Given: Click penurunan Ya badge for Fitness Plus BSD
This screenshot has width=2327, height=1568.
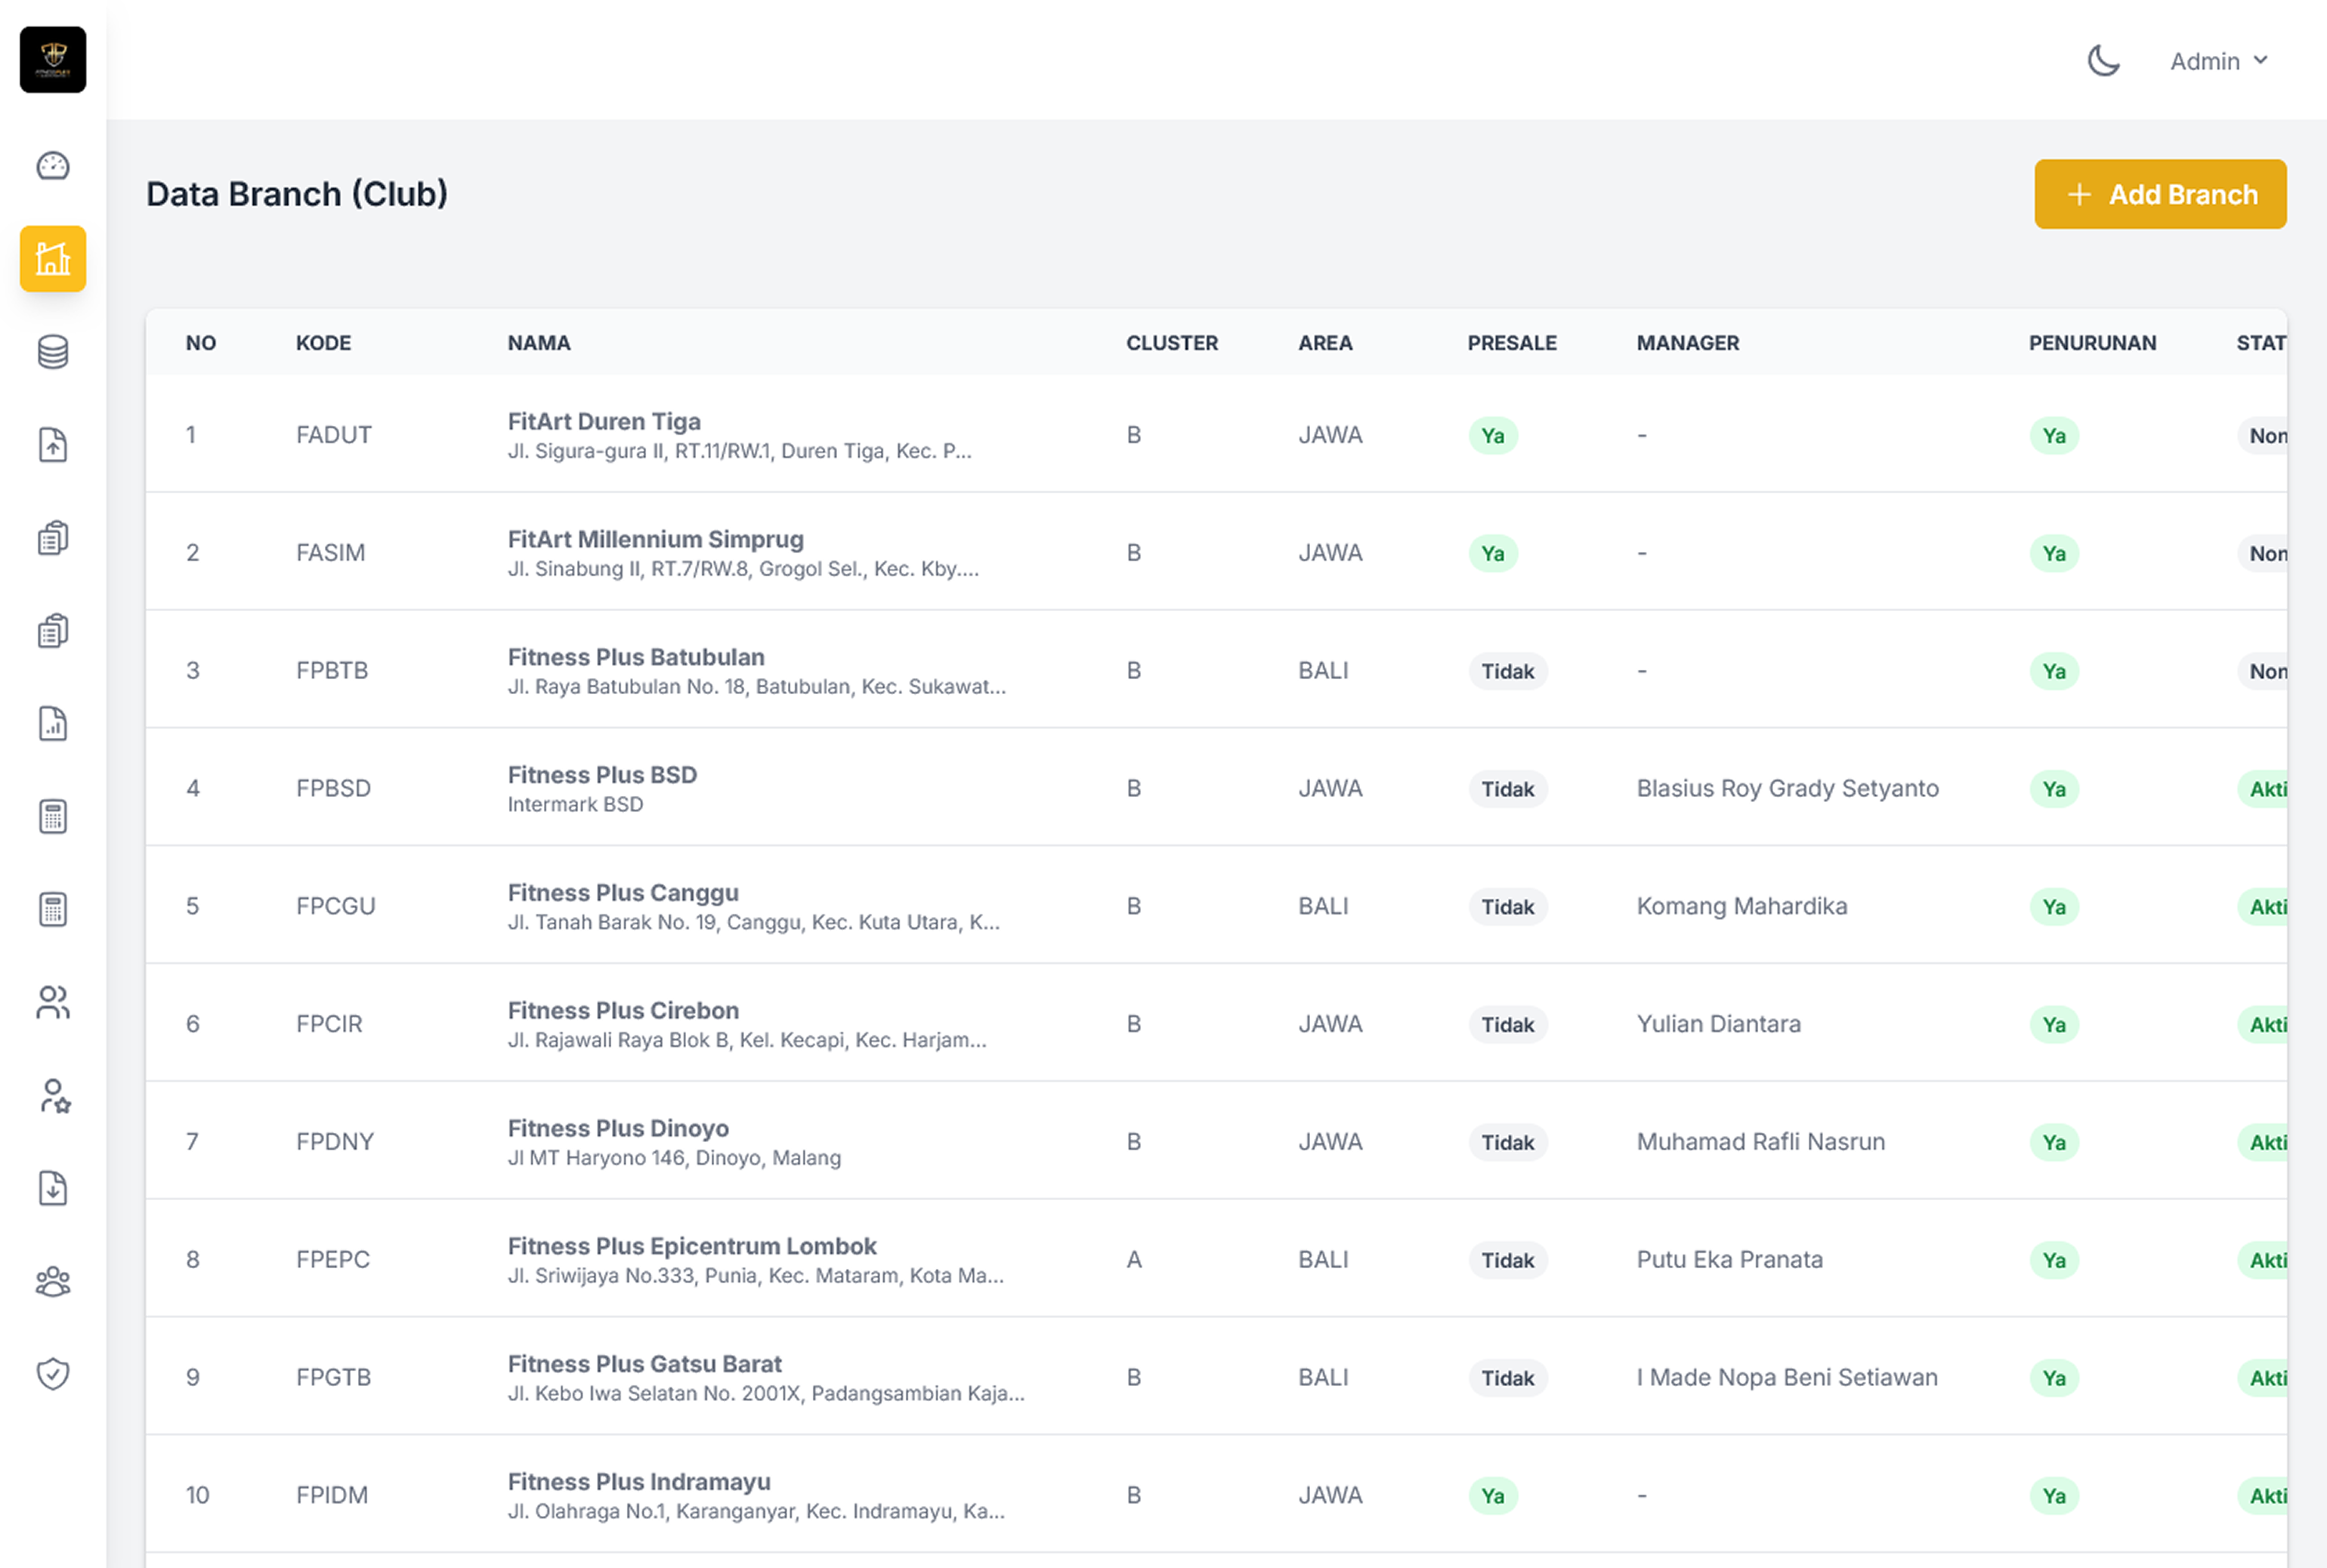Looking at the screenshot, I should pos(2054,790).
